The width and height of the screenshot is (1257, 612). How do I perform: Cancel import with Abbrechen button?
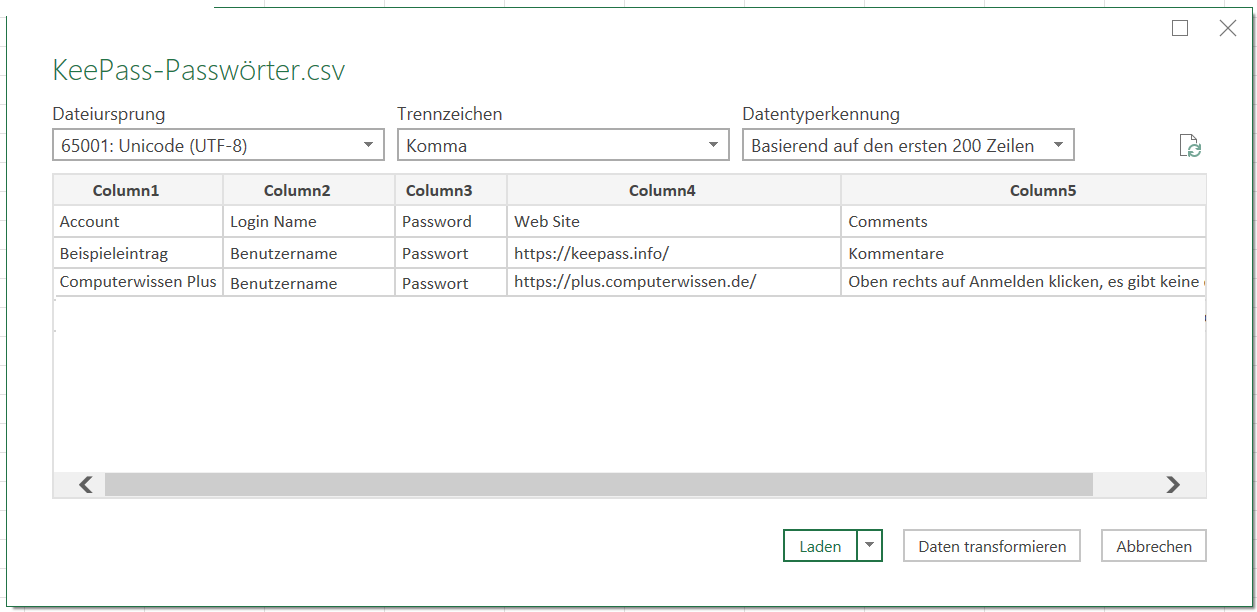(1154, 546)
